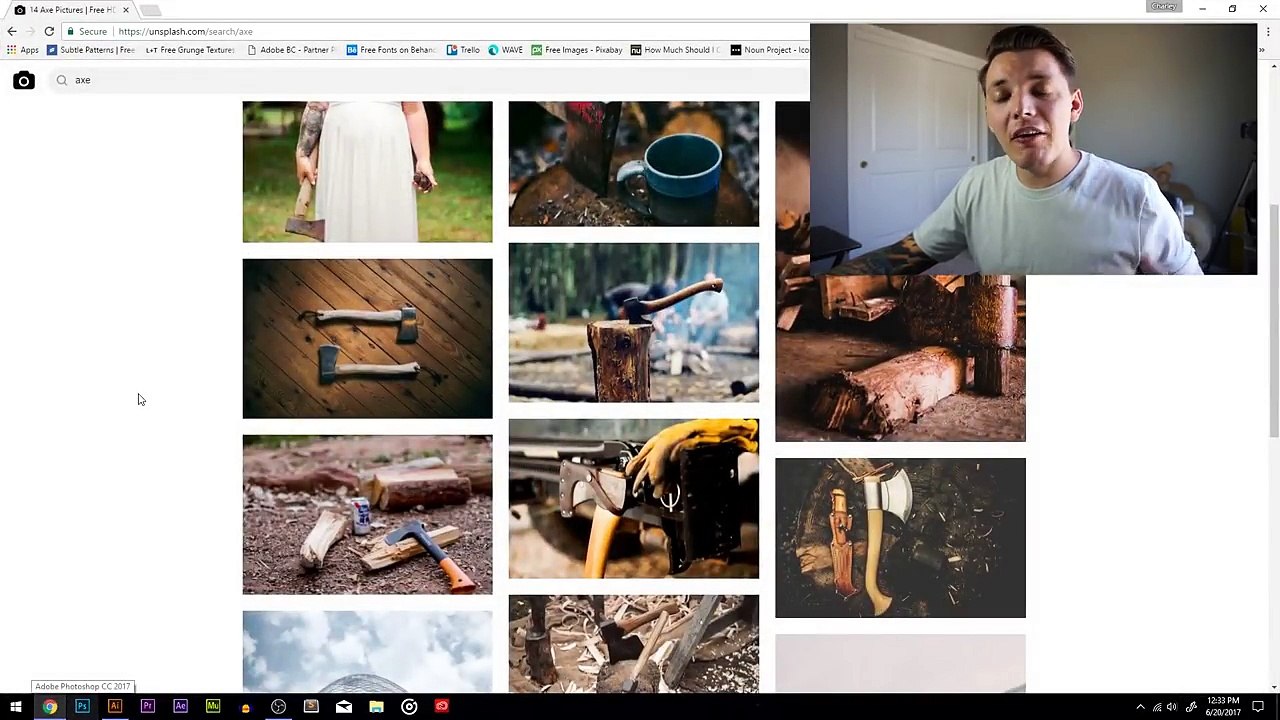The height and width of the screenshot is (720, 1280).
Task: Open the Adobe BC Partner bookmark
Action: pyautogui.click(x=291, y=50)
